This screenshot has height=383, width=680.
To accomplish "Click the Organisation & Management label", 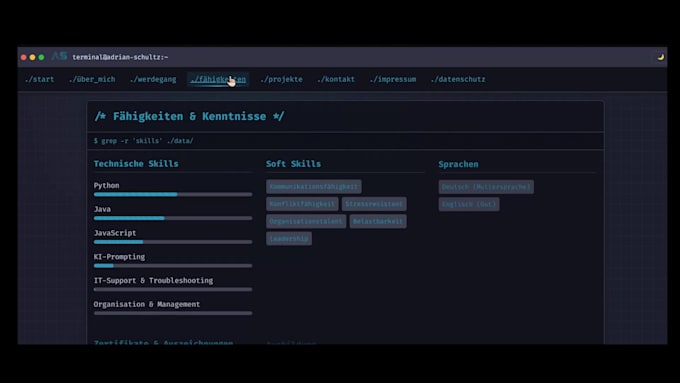I will 147,304.
